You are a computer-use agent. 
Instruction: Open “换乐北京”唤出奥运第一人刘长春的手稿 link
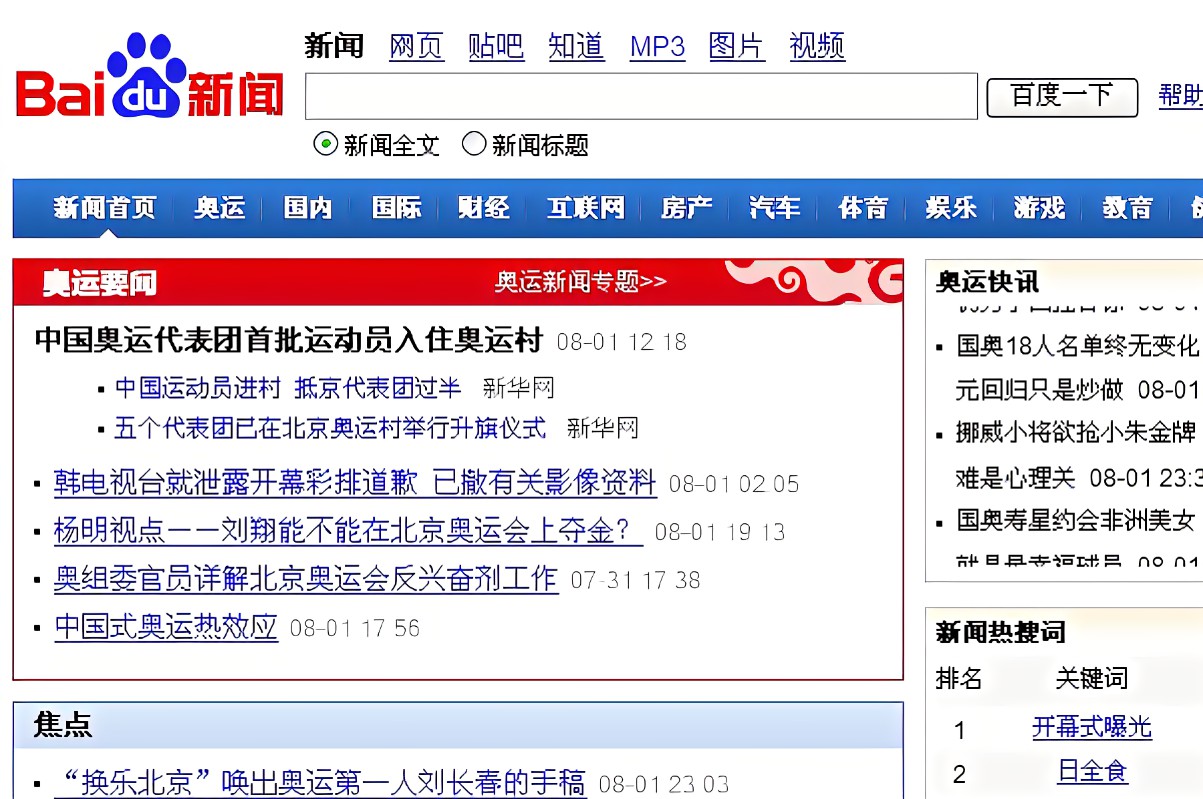coord(320,783)
